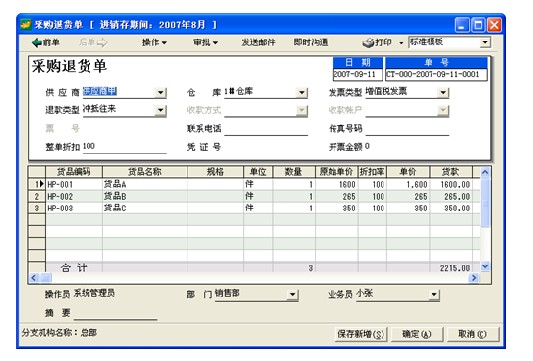Click 发送邮件 in the toolbar
This screenshot has width=533, height=361.
pyautogui.click(x=258, y=42)
